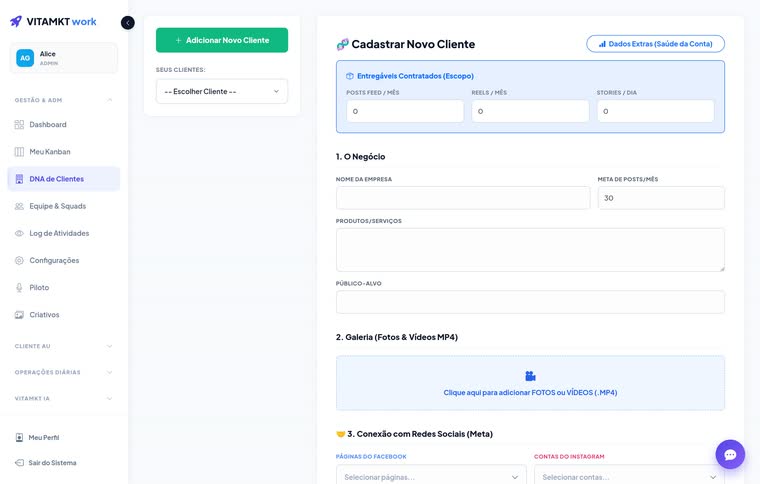
Task: Click the DNA de Clientes building icon
Action: tap(19, 179)
